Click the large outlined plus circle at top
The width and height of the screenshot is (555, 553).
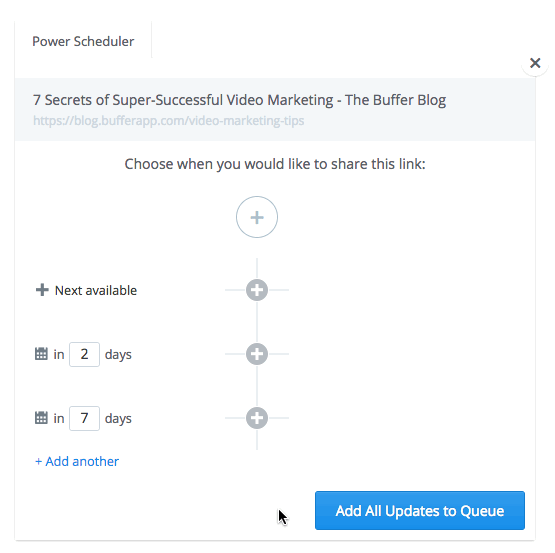pos(257,217)
